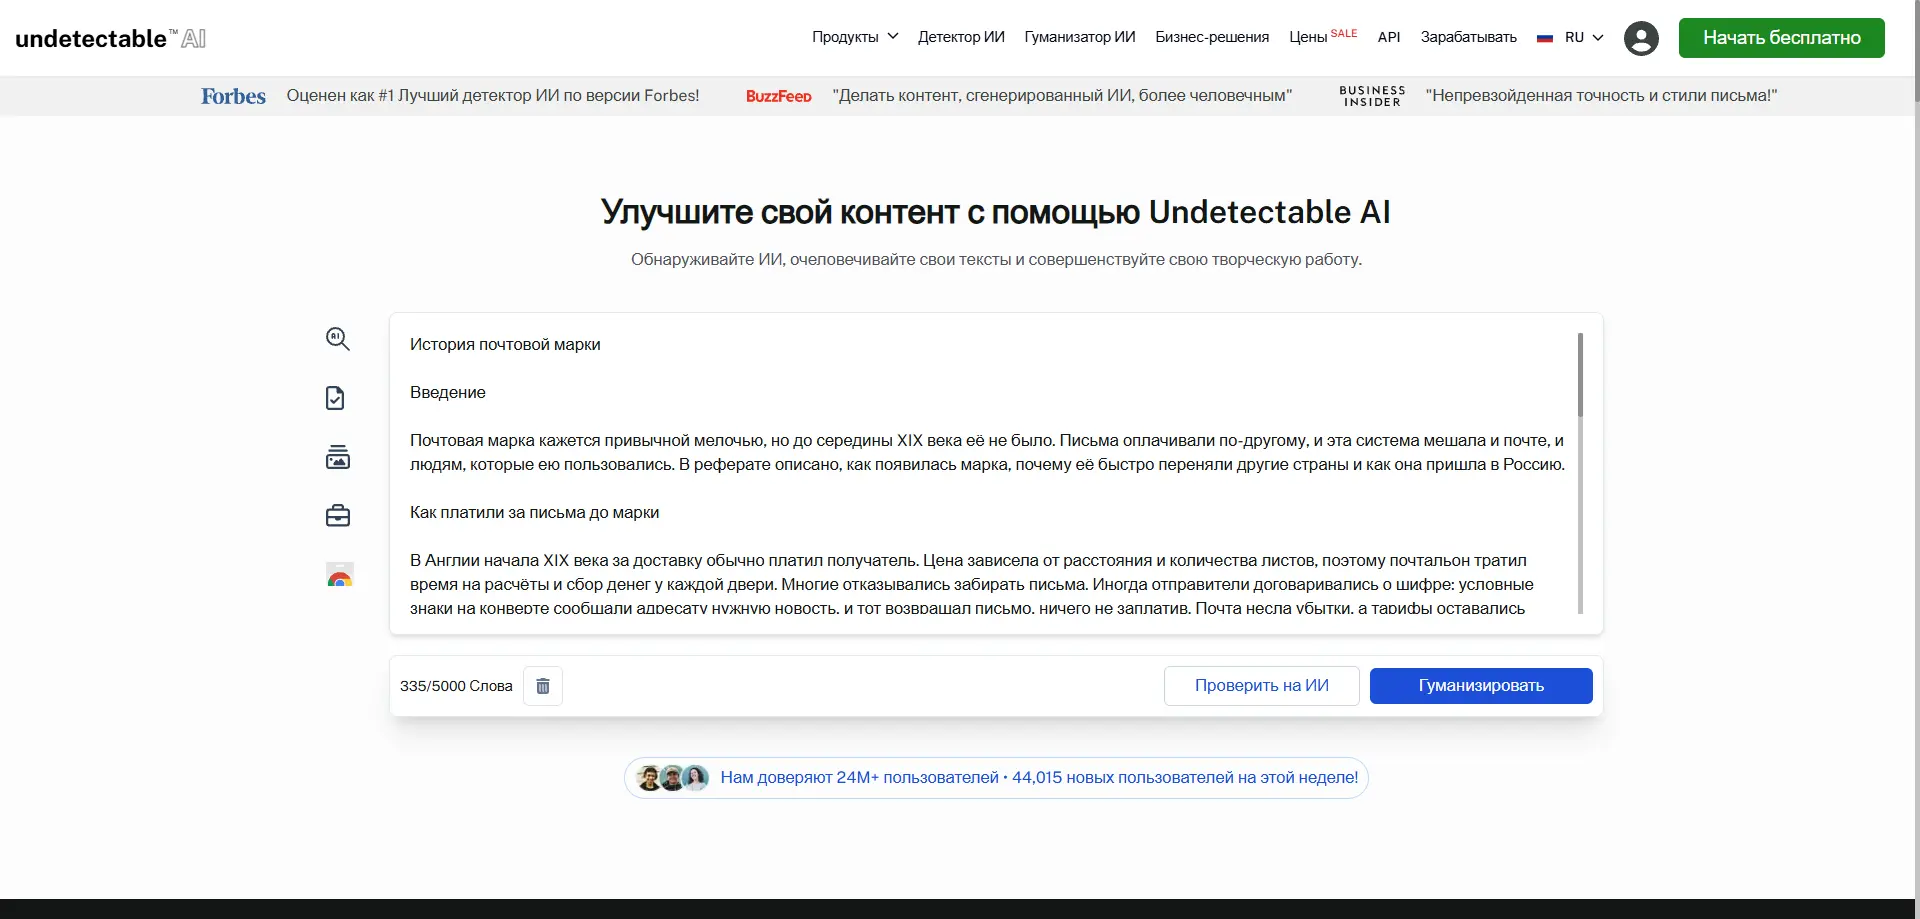This screenshot has width=1920, height=919.
Task: Click the blue Гуманизировать button
Action: point(1481,686)
